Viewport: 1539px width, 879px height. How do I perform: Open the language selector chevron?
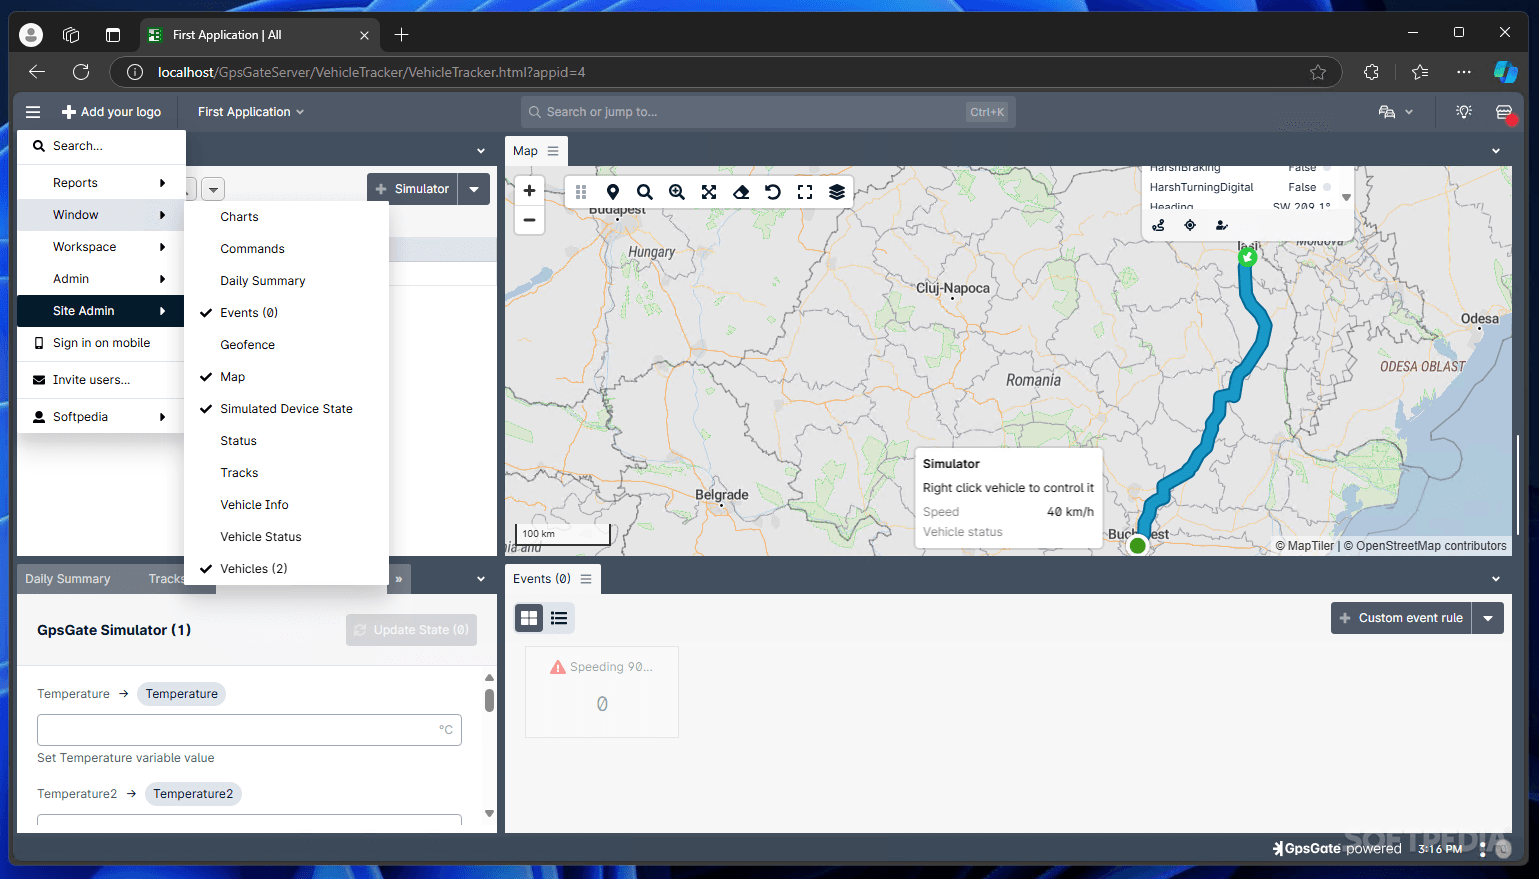(x=1409, y=112)
